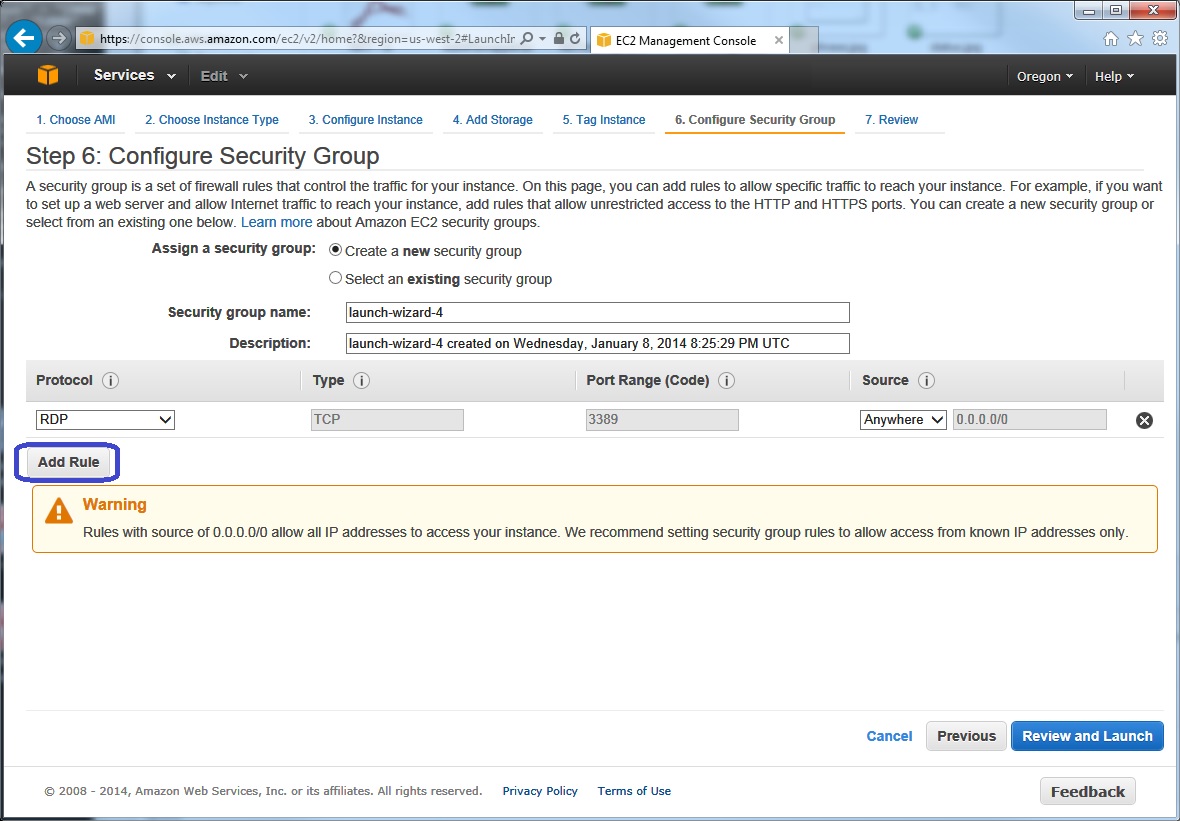Show info tooltip for Port Range (Code)
This screenshot has width=1180, height=821.
(x=726, y=381)
